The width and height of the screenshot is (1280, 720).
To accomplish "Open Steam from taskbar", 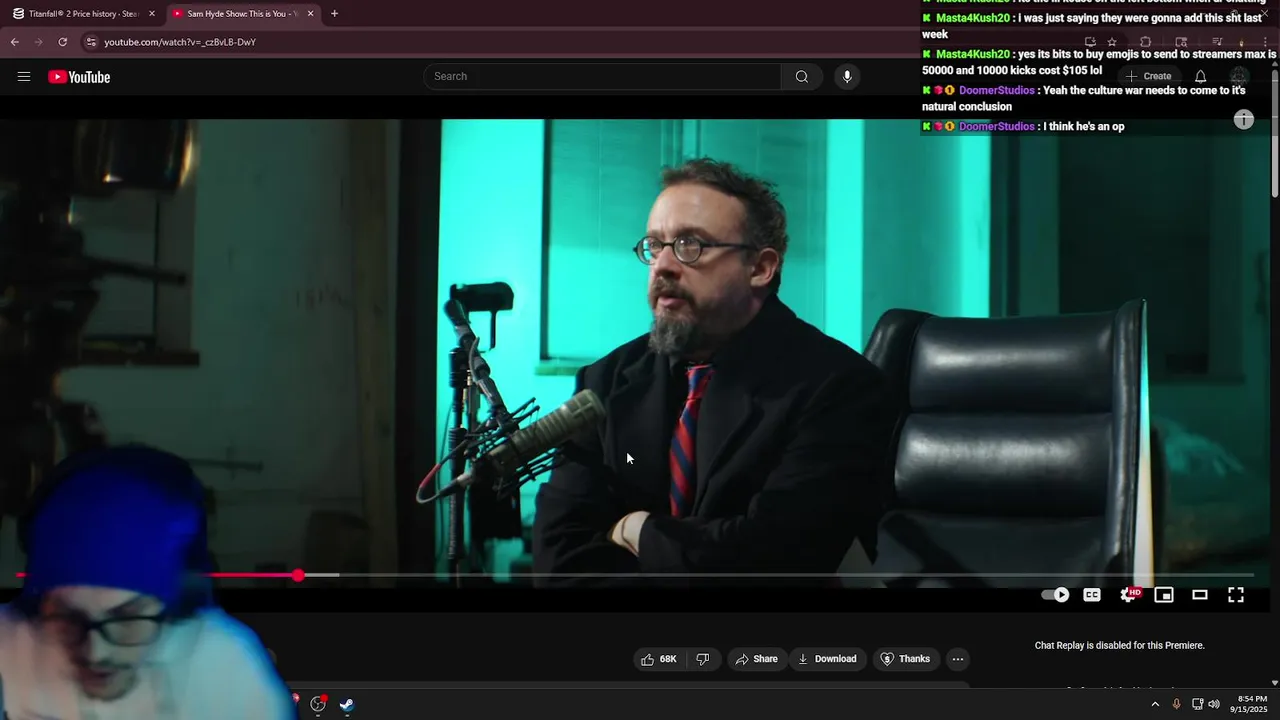I will pos(346,704).
